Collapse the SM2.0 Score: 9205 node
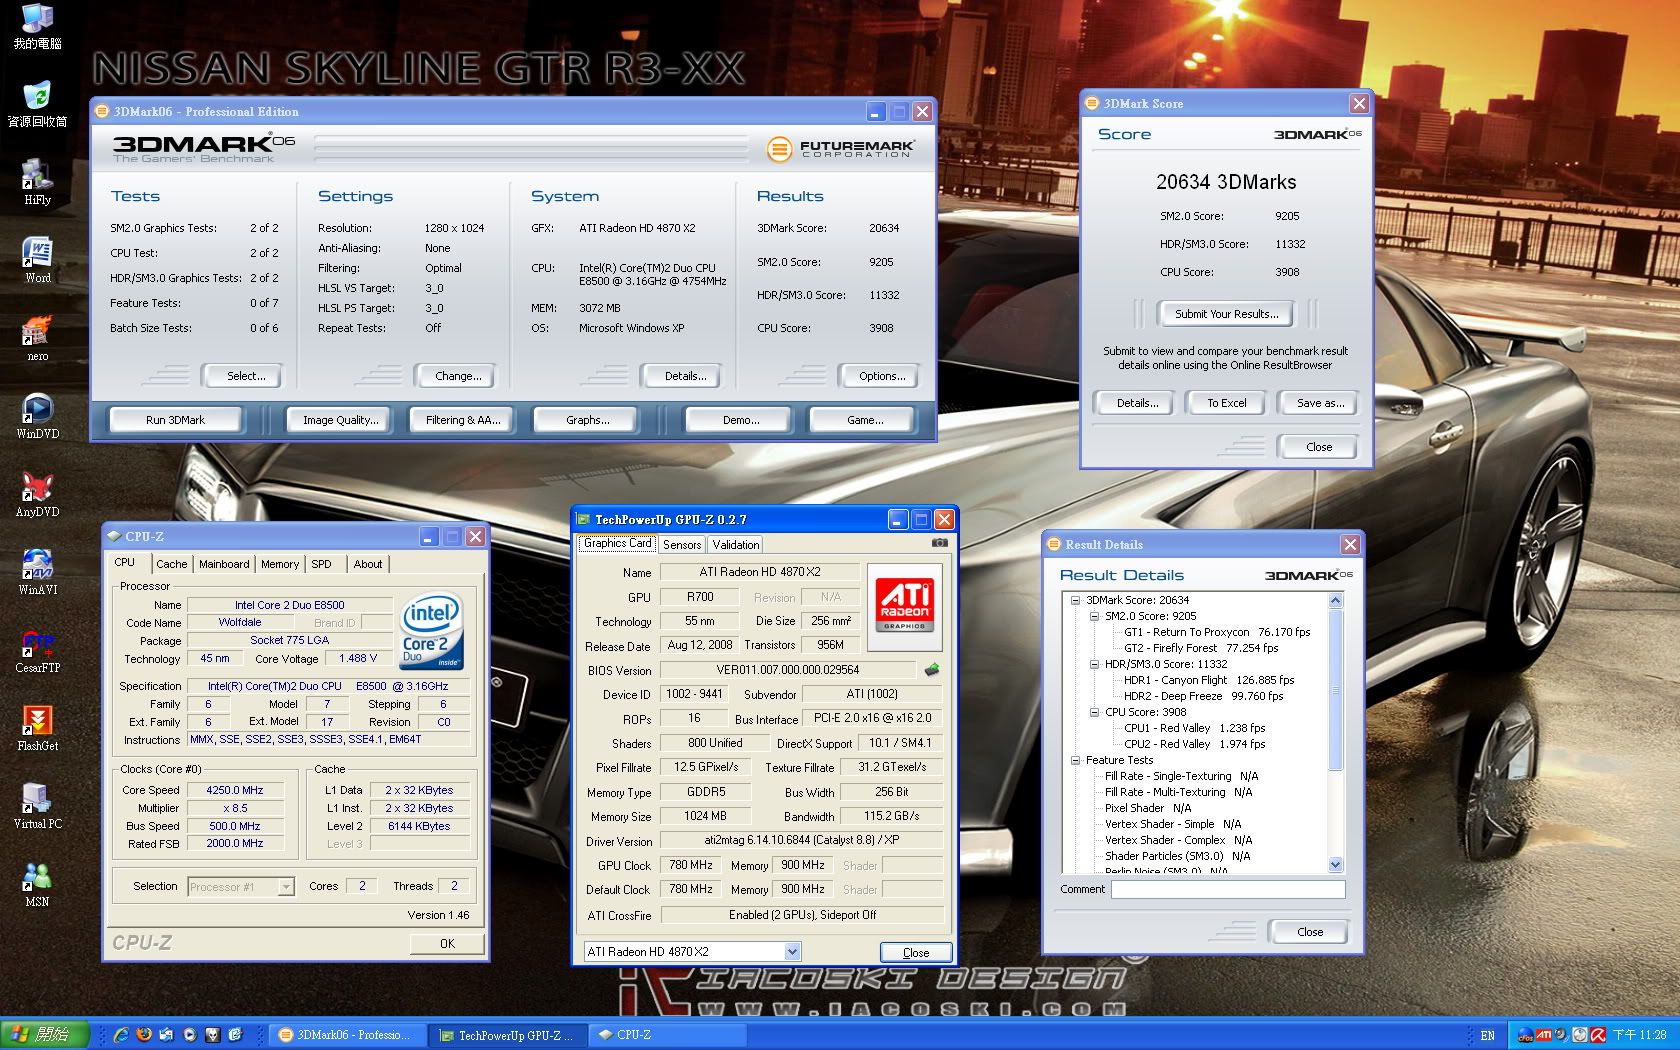Screen dimensions: 1680x1050 click(x=1094, y=616)
